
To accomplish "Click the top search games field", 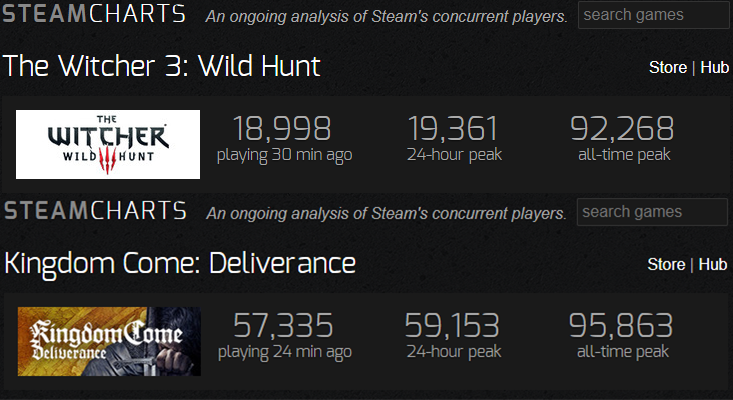I will tap(655, 15).
